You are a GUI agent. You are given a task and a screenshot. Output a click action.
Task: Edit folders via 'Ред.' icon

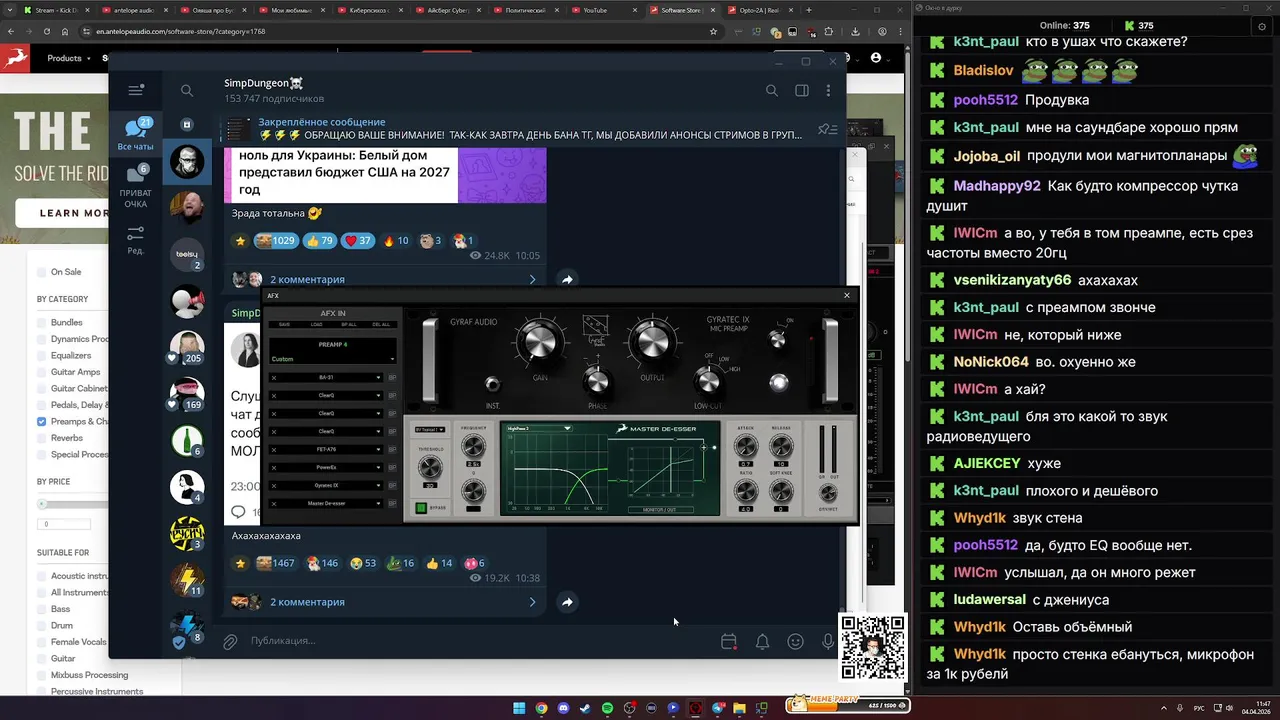coord(136,240)
